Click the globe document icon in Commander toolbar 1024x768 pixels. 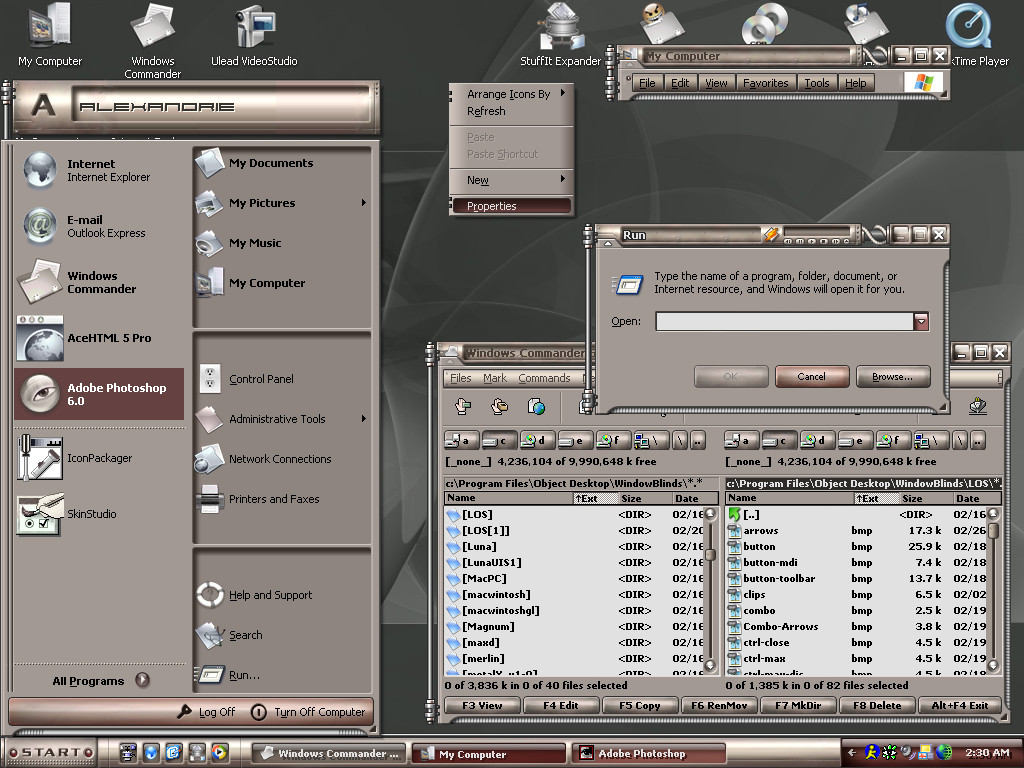536,407
